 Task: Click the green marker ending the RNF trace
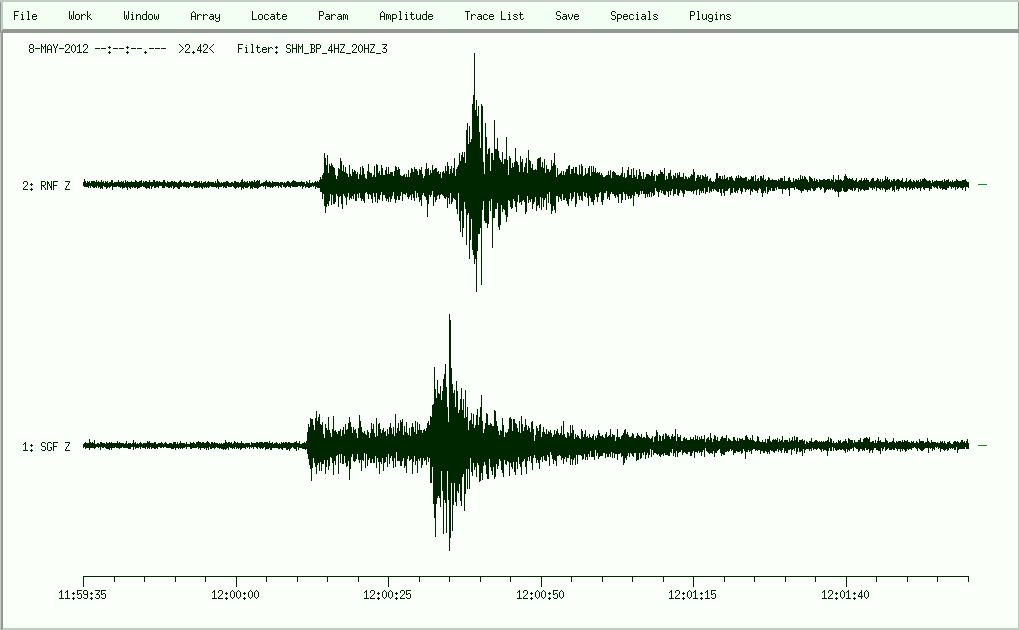pyautogui.click(x=982, y=184)
